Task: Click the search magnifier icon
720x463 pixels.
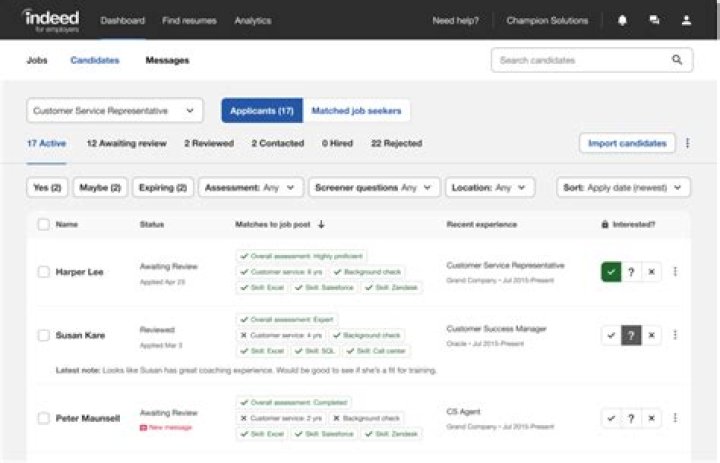Action: coord(677,60)
